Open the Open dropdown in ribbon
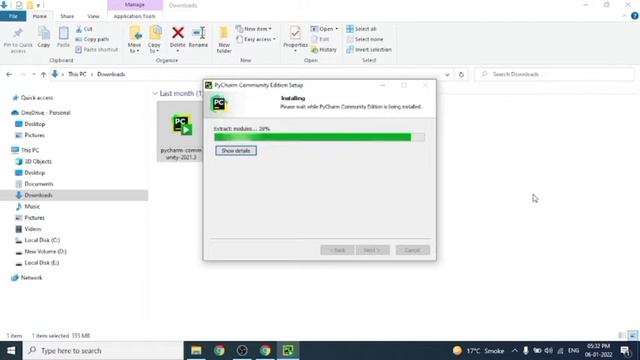Screen dimensions: 640x360 coord(324,29)
